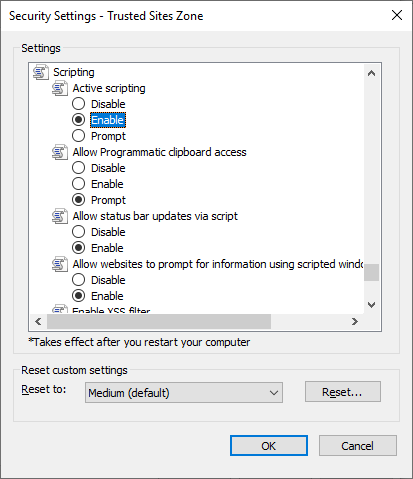Click the settings list scroll down arrow
Image resolution: width=413 pixels, height=479 pixels.
(371, 305)
